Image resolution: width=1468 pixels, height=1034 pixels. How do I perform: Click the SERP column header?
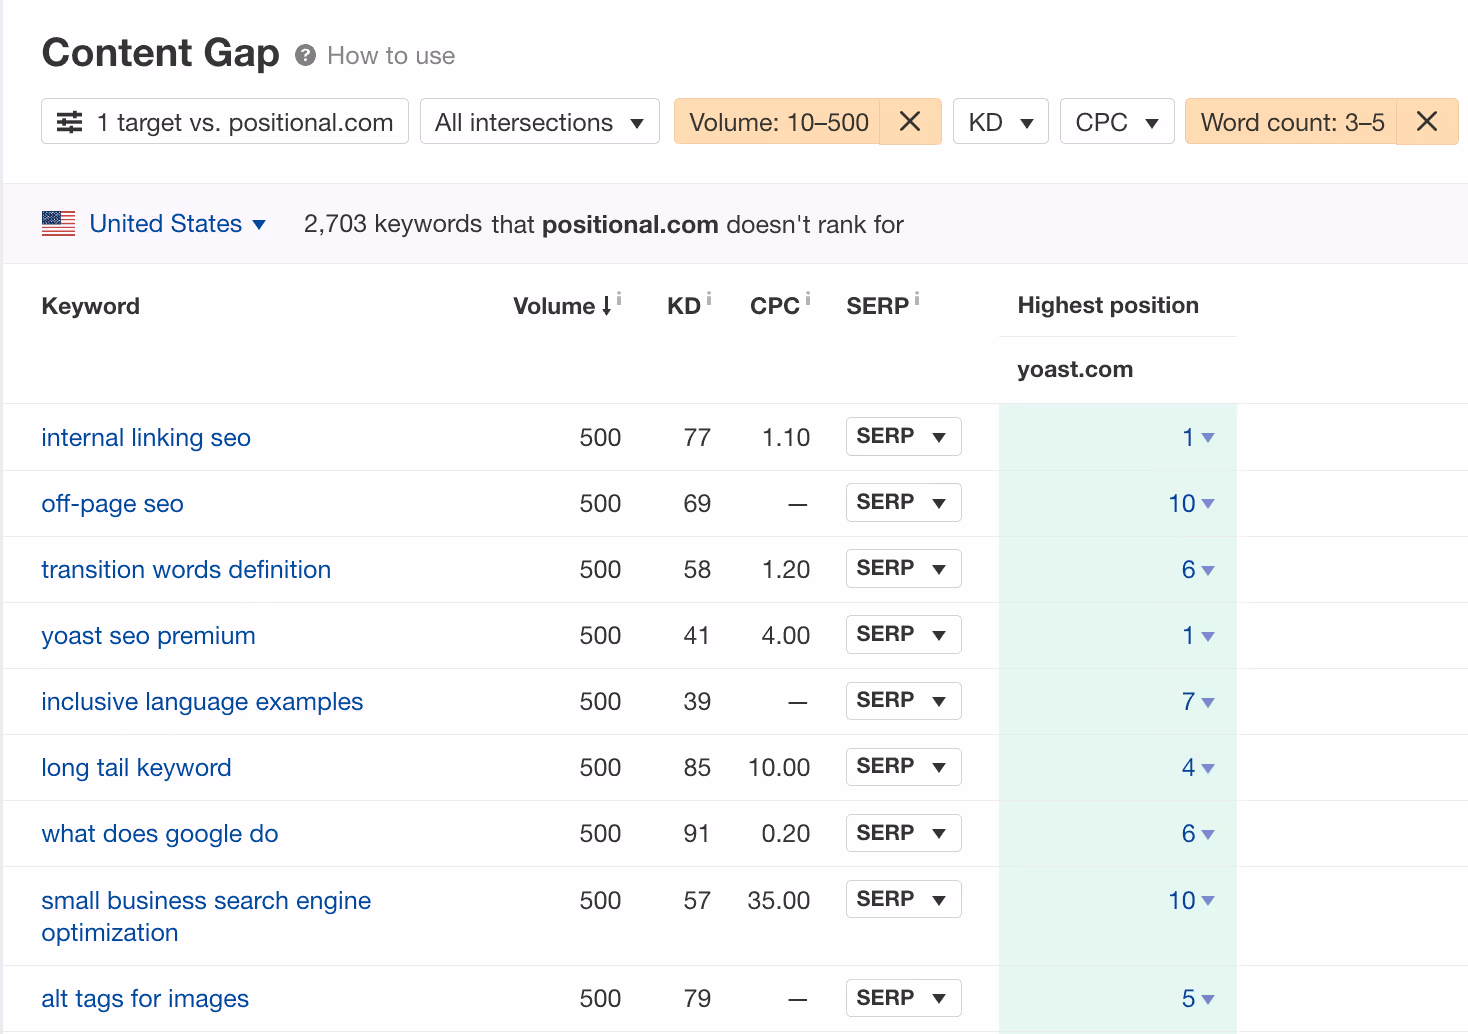877,306
